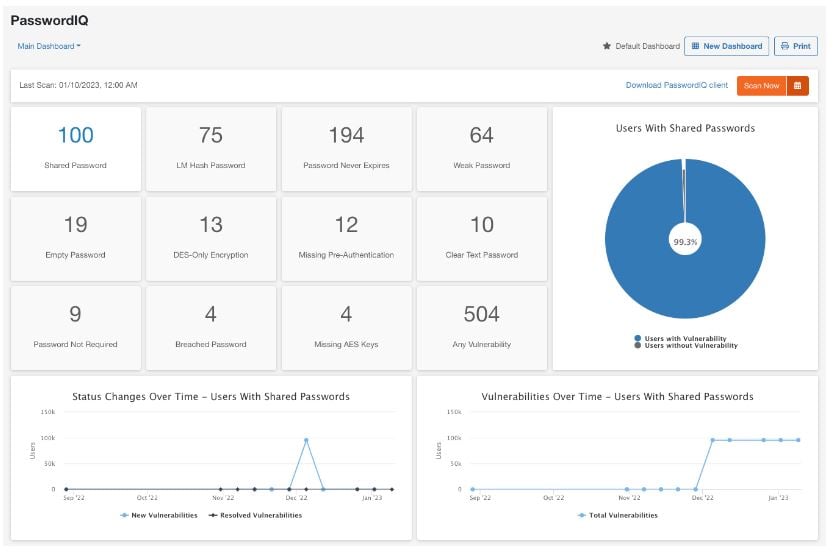Create a New Dashboard
The image size is (835, 553).
727,46
